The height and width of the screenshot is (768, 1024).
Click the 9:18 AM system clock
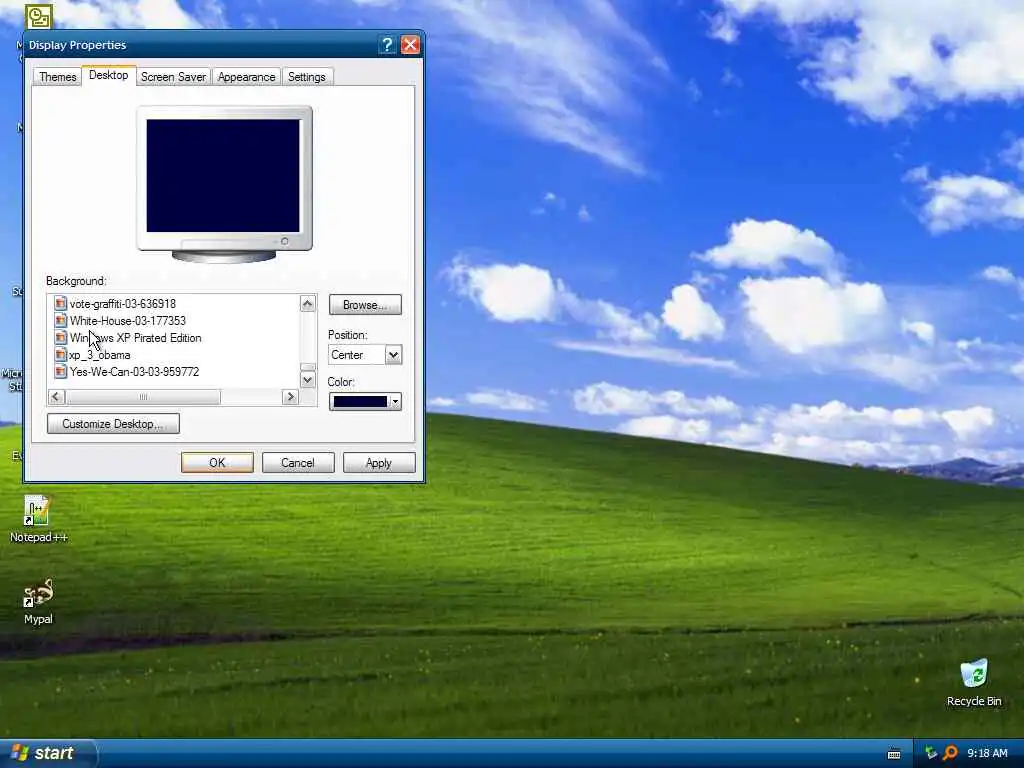tap(987, 753)
